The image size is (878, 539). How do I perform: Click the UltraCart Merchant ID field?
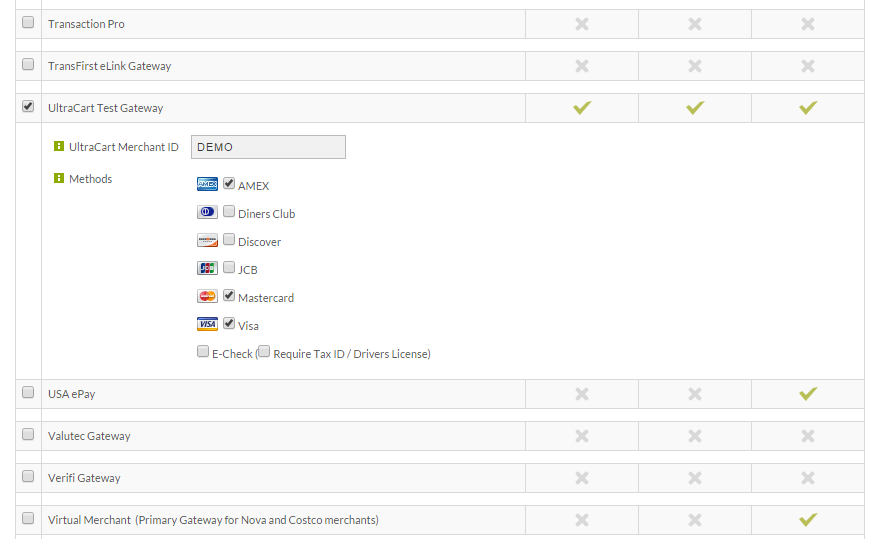point(268,147)
